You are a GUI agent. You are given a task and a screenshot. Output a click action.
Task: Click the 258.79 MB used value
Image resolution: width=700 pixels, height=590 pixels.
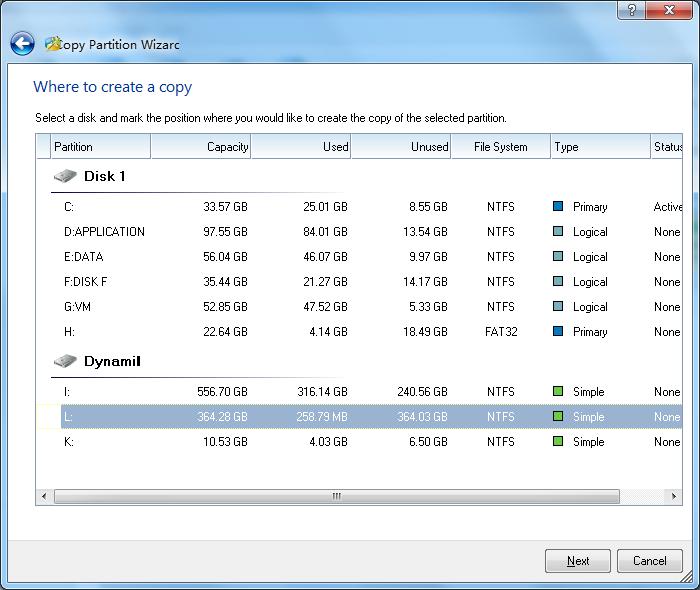coord(322,416)
